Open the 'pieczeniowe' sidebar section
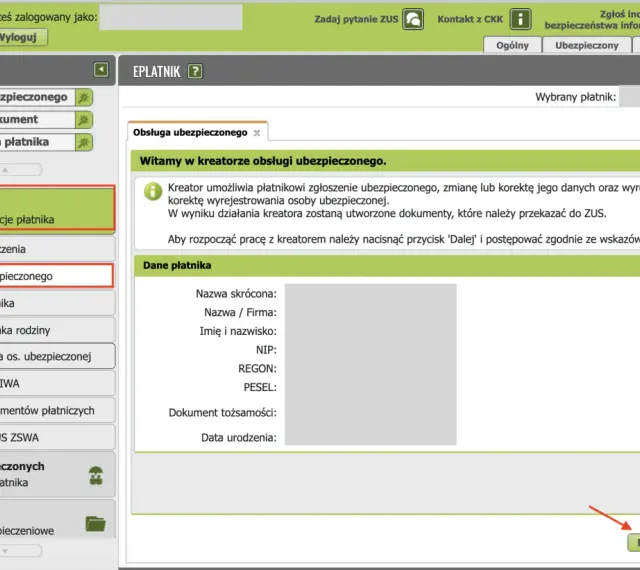This screenshot has height=570, width=640. pyautogui.click(x=57, y=519)
